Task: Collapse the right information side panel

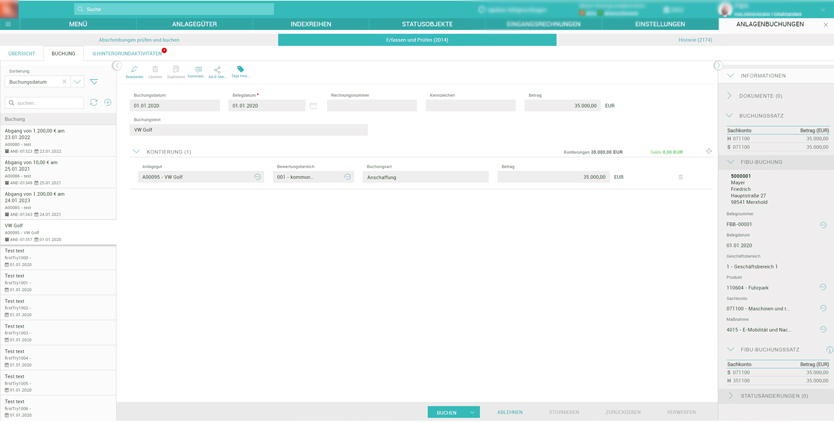Action: (718, 66)
